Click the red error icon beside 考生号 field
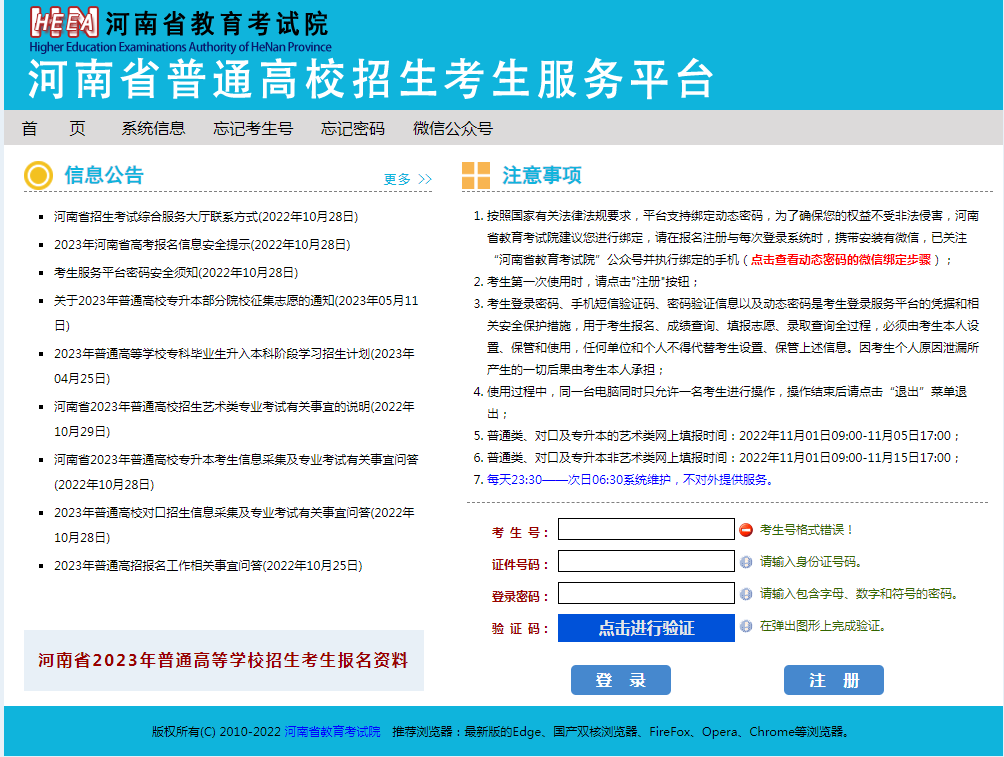Screen dimensions: 1004x757 pos(746,529)
